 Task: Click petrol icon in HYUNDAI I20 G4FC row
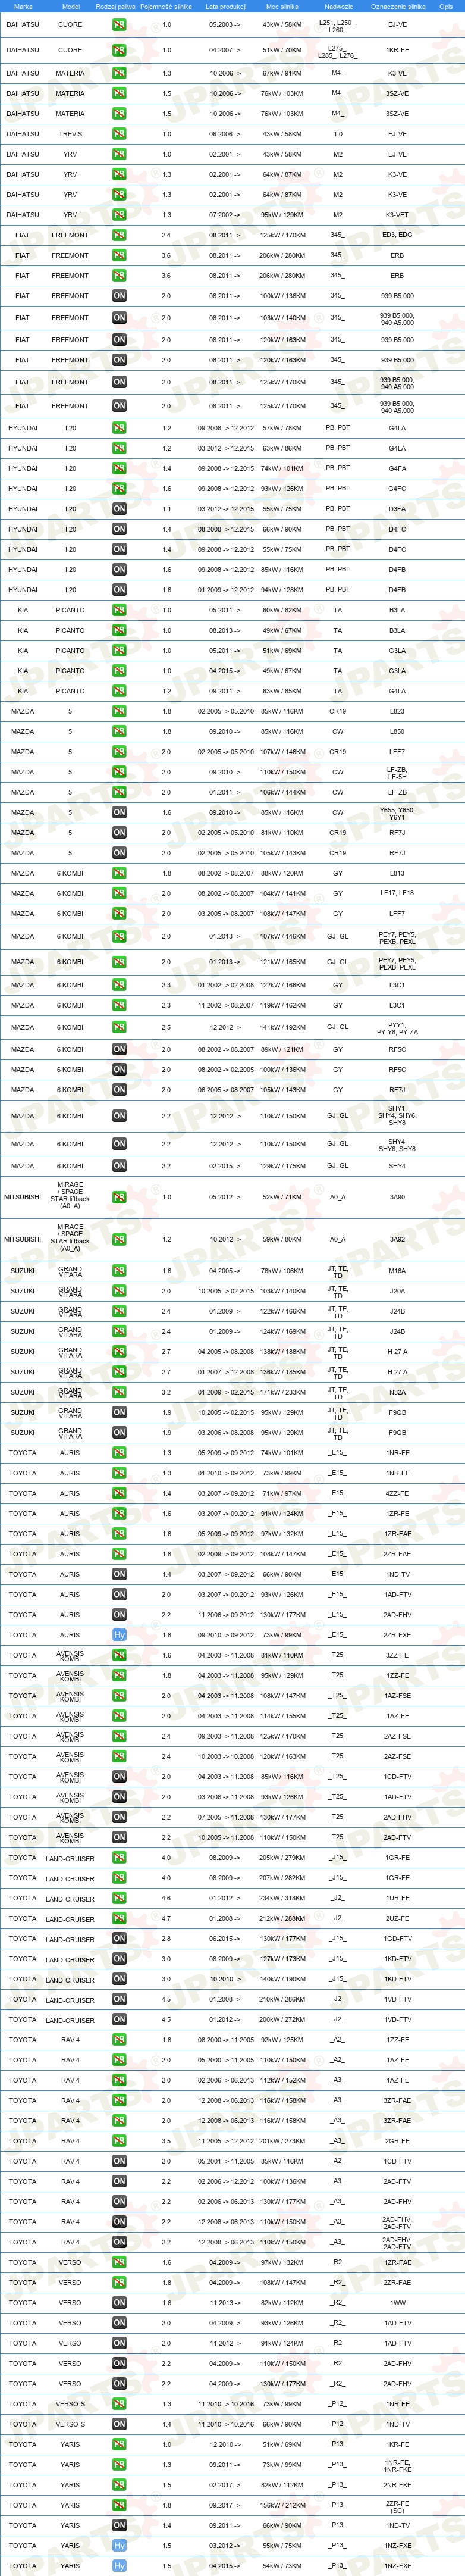[119, 489]
